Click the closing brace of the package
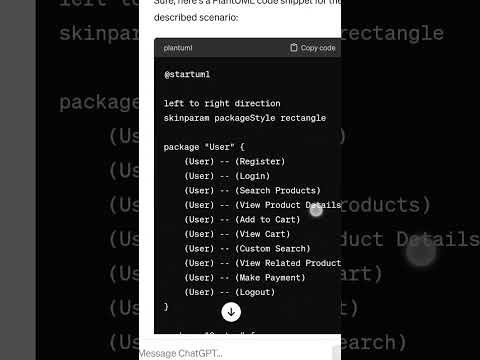The width and height of the screenshot is (480, 360). tap(166, 307)
